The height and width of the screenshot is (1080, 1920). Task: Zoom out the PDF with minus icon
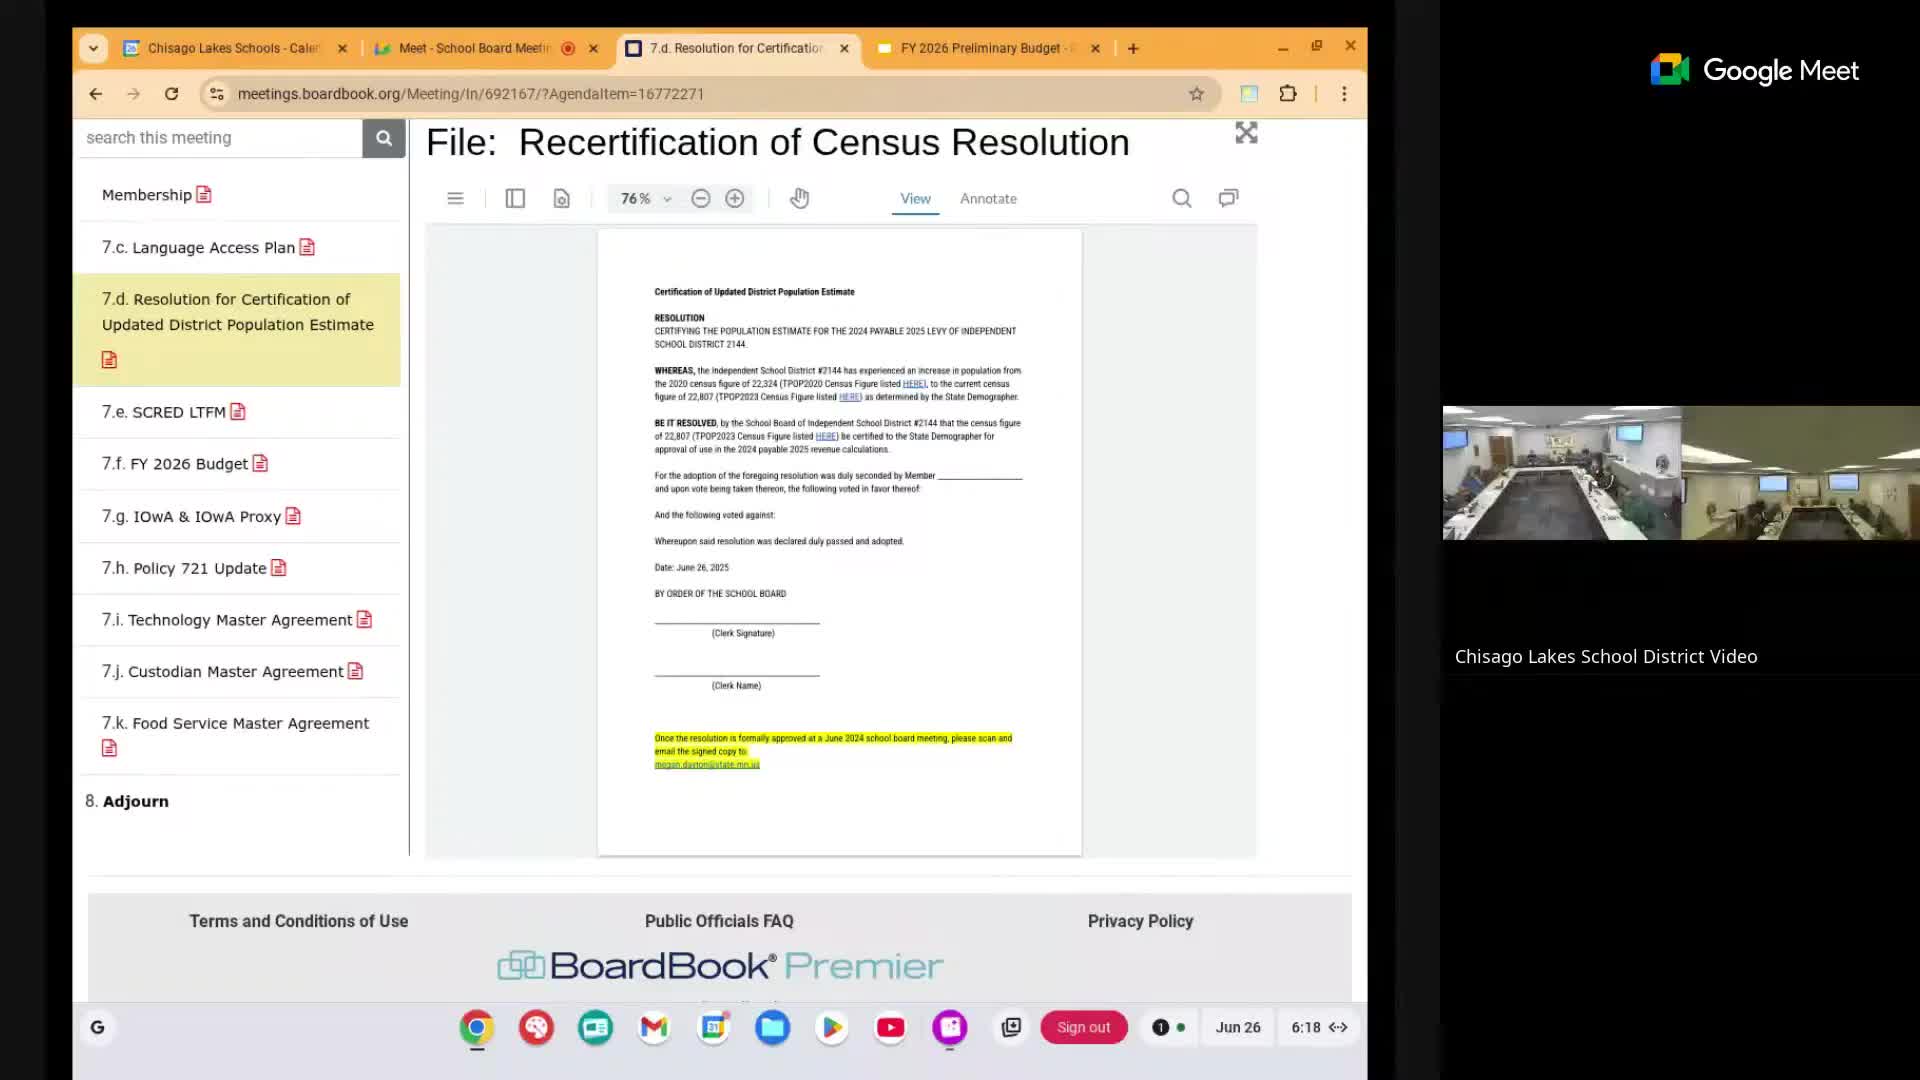click(x=701, y=198)
